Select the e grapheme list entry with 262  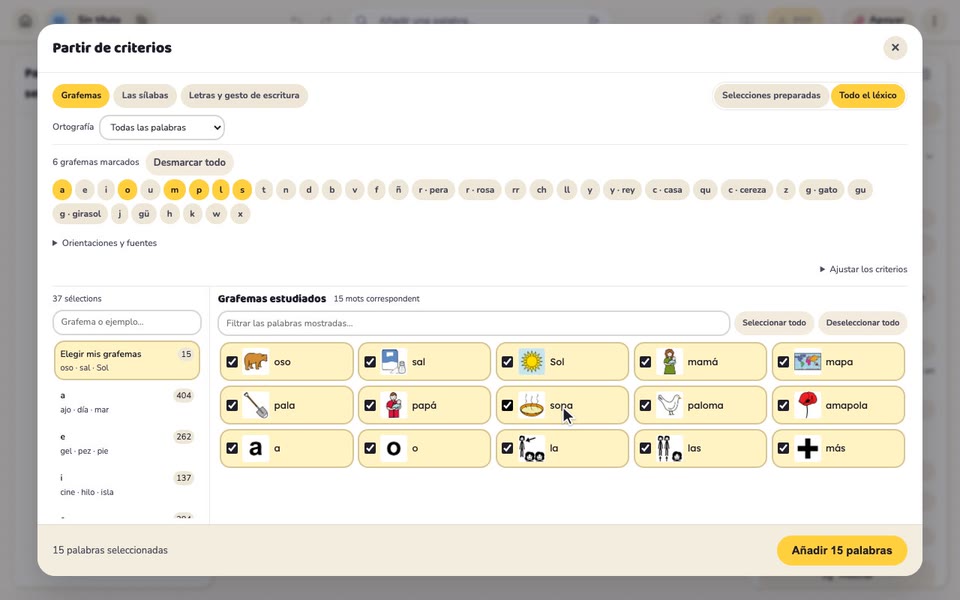coord(127,443)
